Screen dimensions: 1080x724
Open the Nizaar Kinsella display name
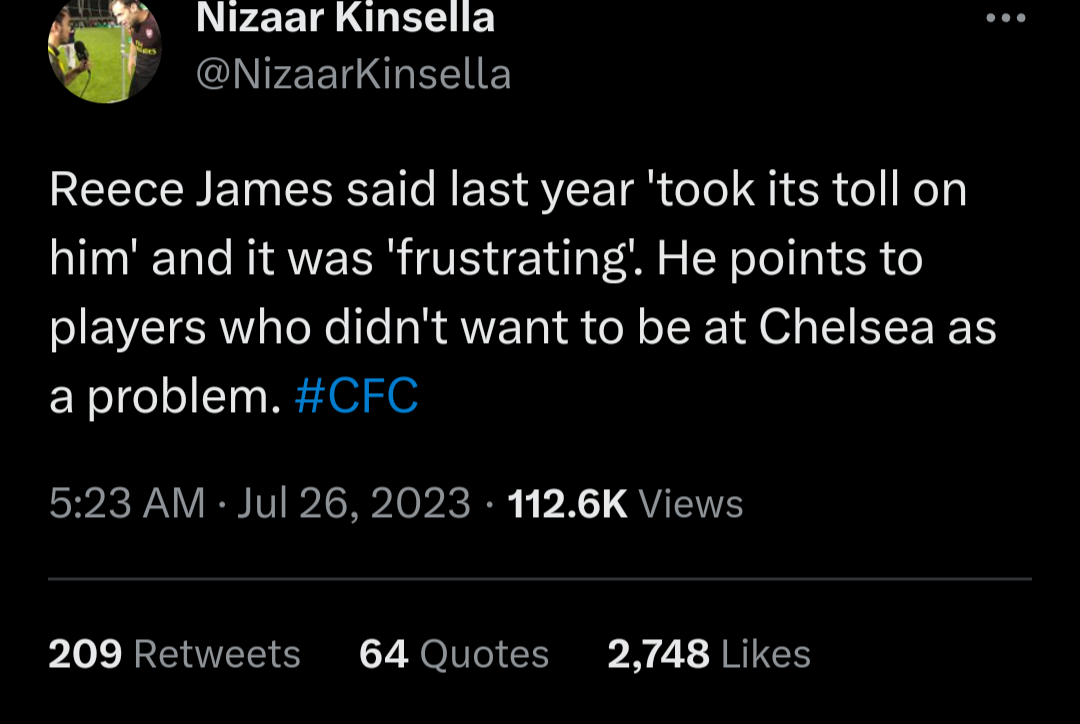click(345, 18)
